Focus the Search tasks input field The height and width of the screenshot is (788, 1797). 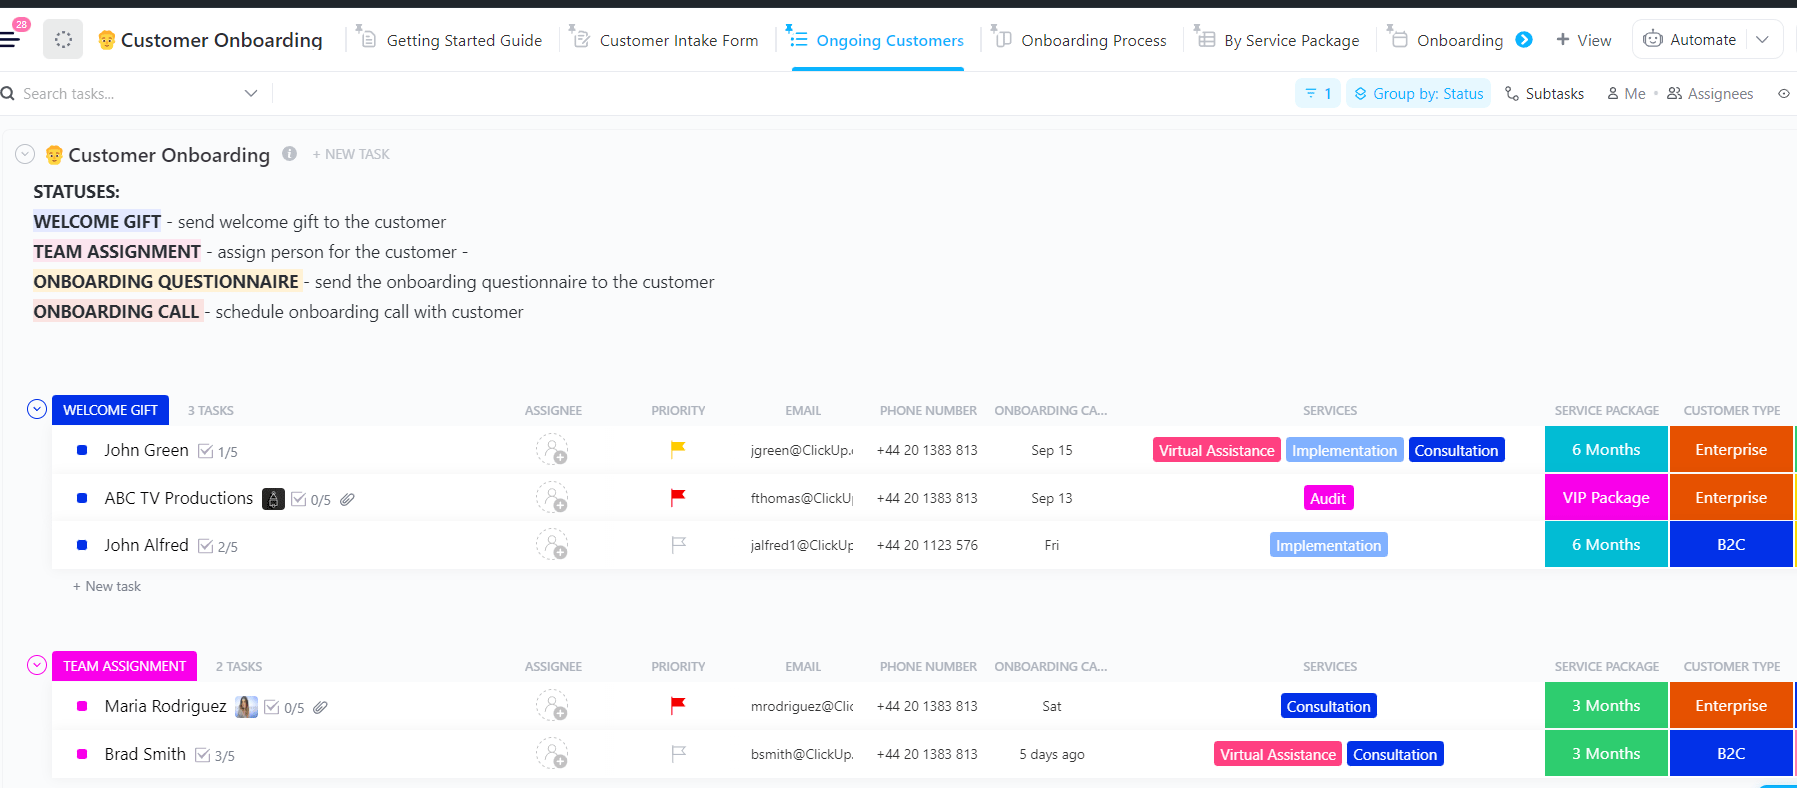click(130, 93)
